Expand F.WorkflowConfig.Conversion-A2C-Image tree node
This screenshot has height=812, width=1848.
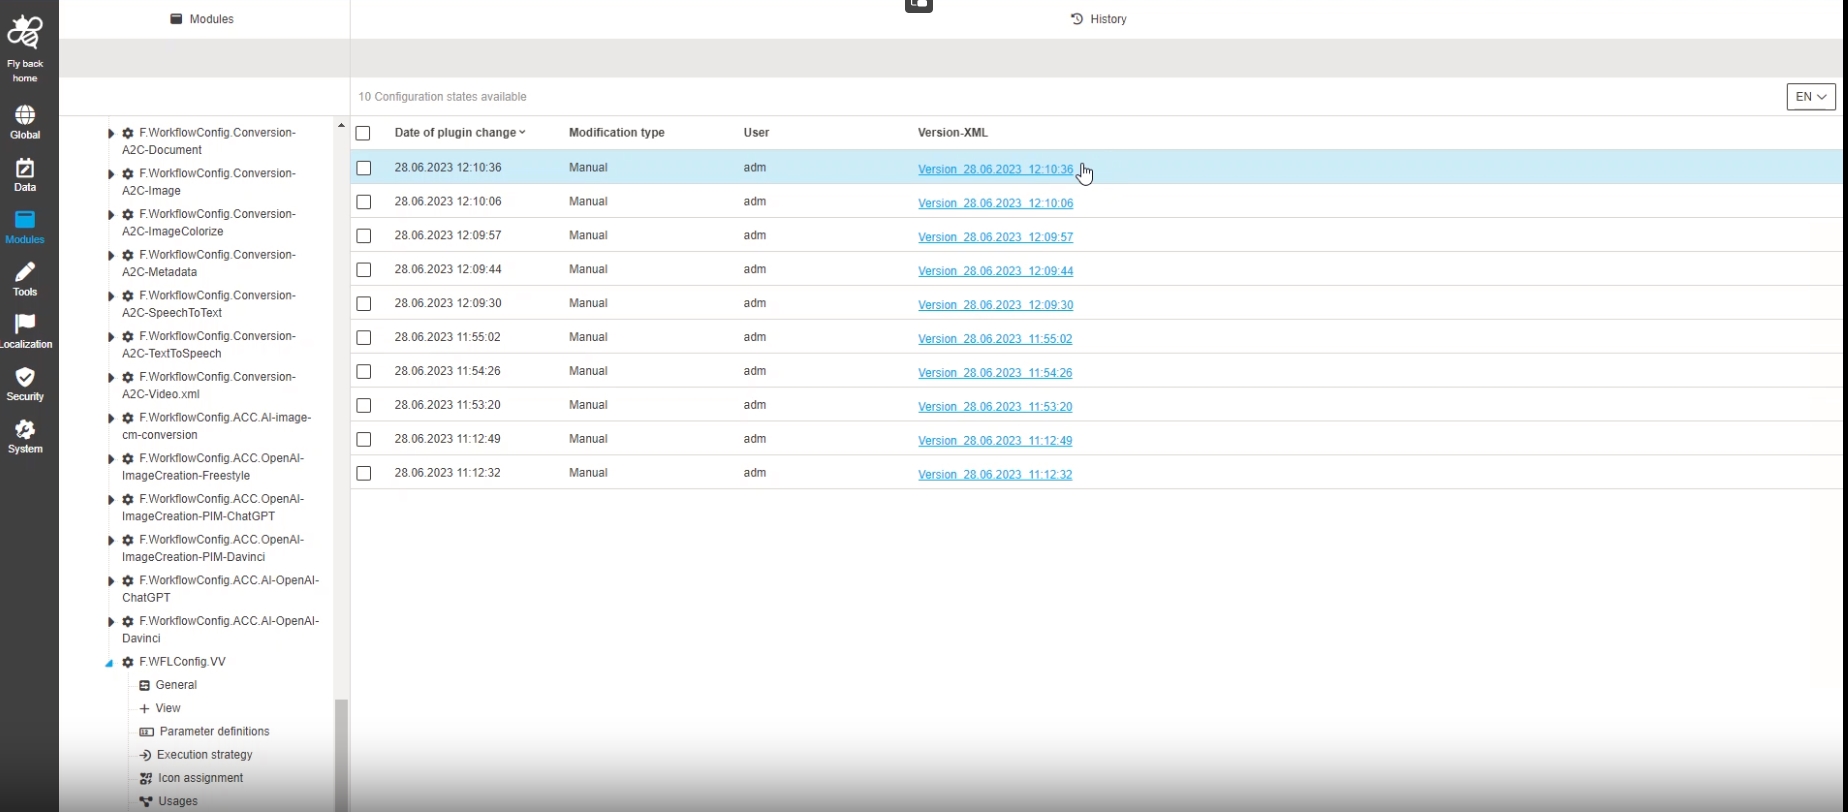pos(111,174)
